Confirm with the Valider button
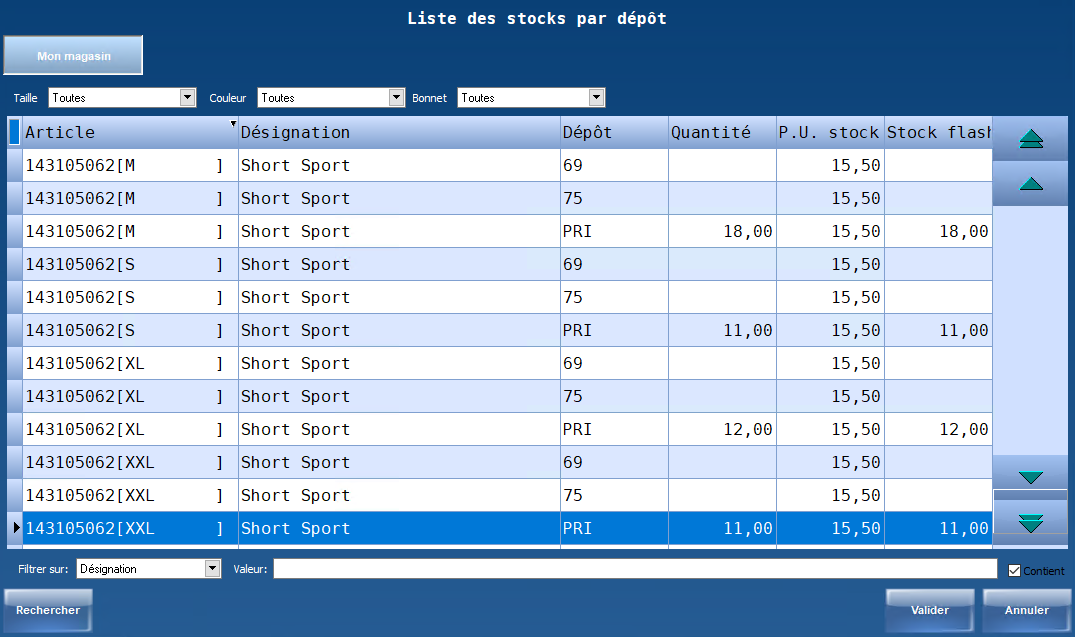The width and height of the screenshot is (1075, 637). (x=929, y=610)
